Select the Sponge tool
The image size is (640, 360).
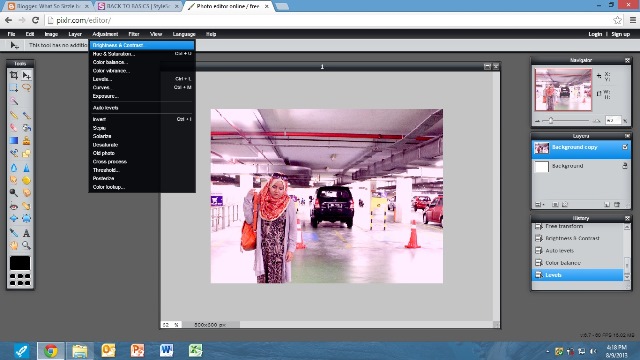tap(27, 180)
